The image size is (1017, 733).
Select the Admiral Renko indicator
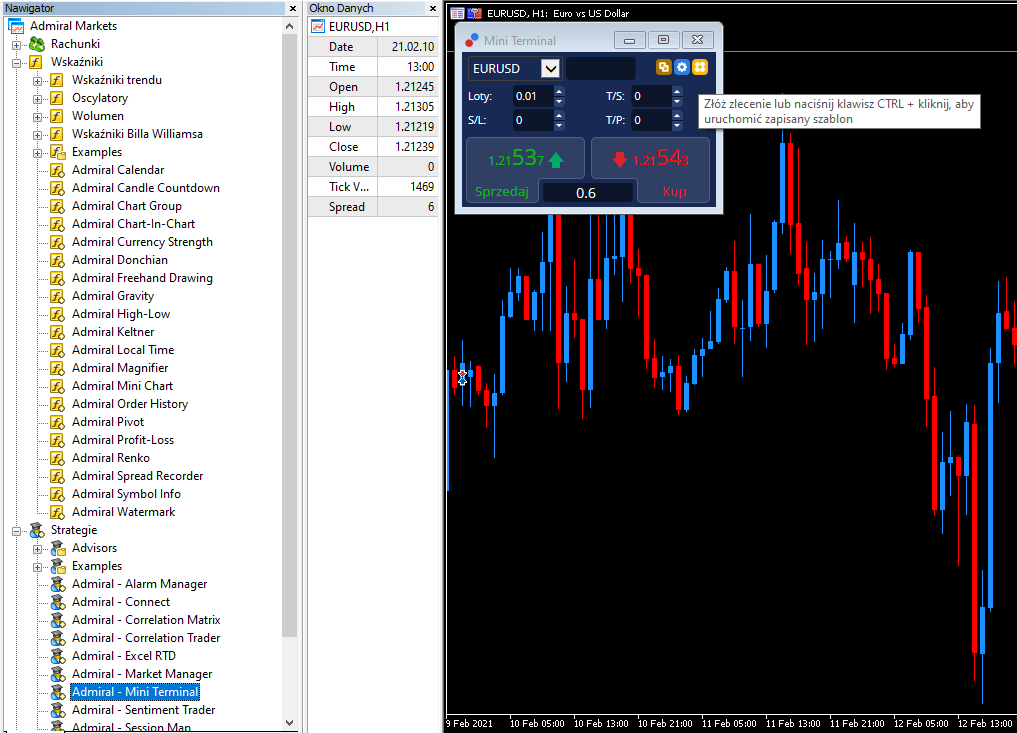(110, 458)
